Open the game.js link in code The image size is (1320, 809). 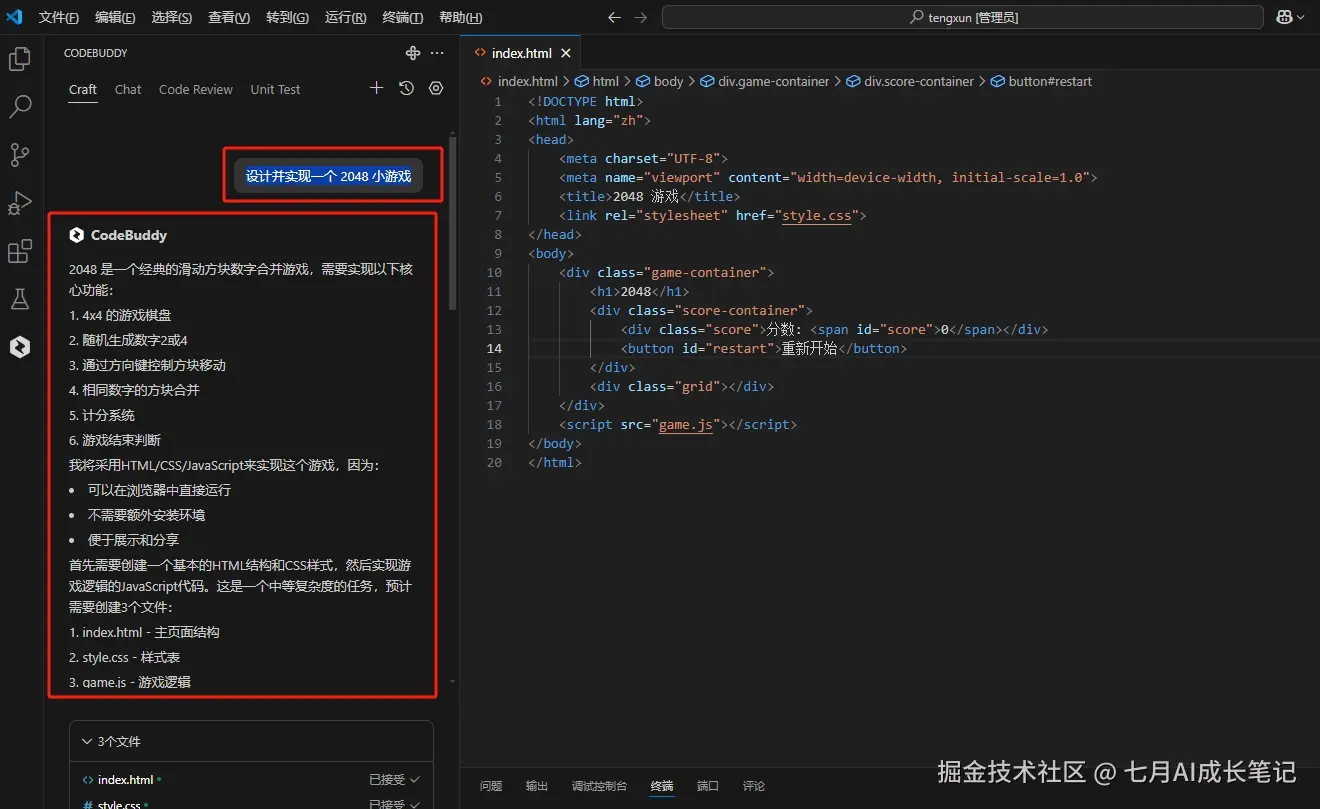pyautogui.click(x=686, y=424)
